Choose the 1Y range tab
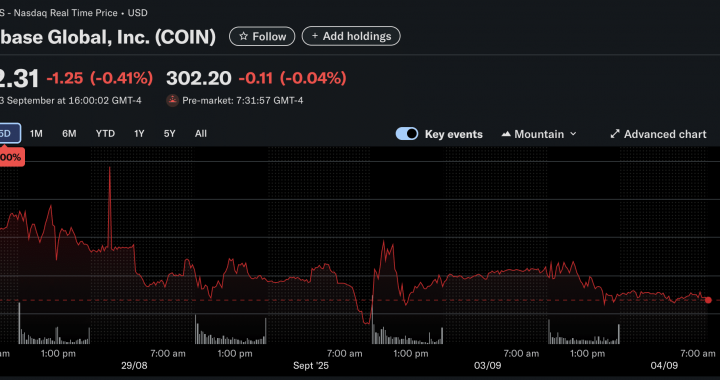 tap(139, 134)
